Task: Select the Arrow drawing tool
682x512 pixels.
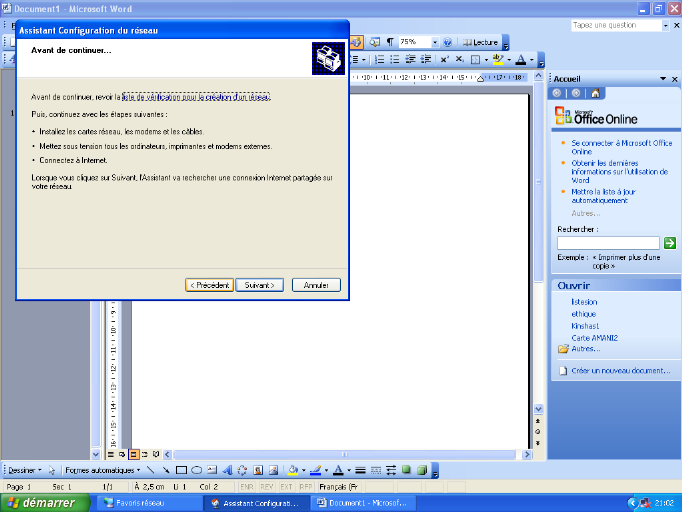Action: click(x=166, y=470)
